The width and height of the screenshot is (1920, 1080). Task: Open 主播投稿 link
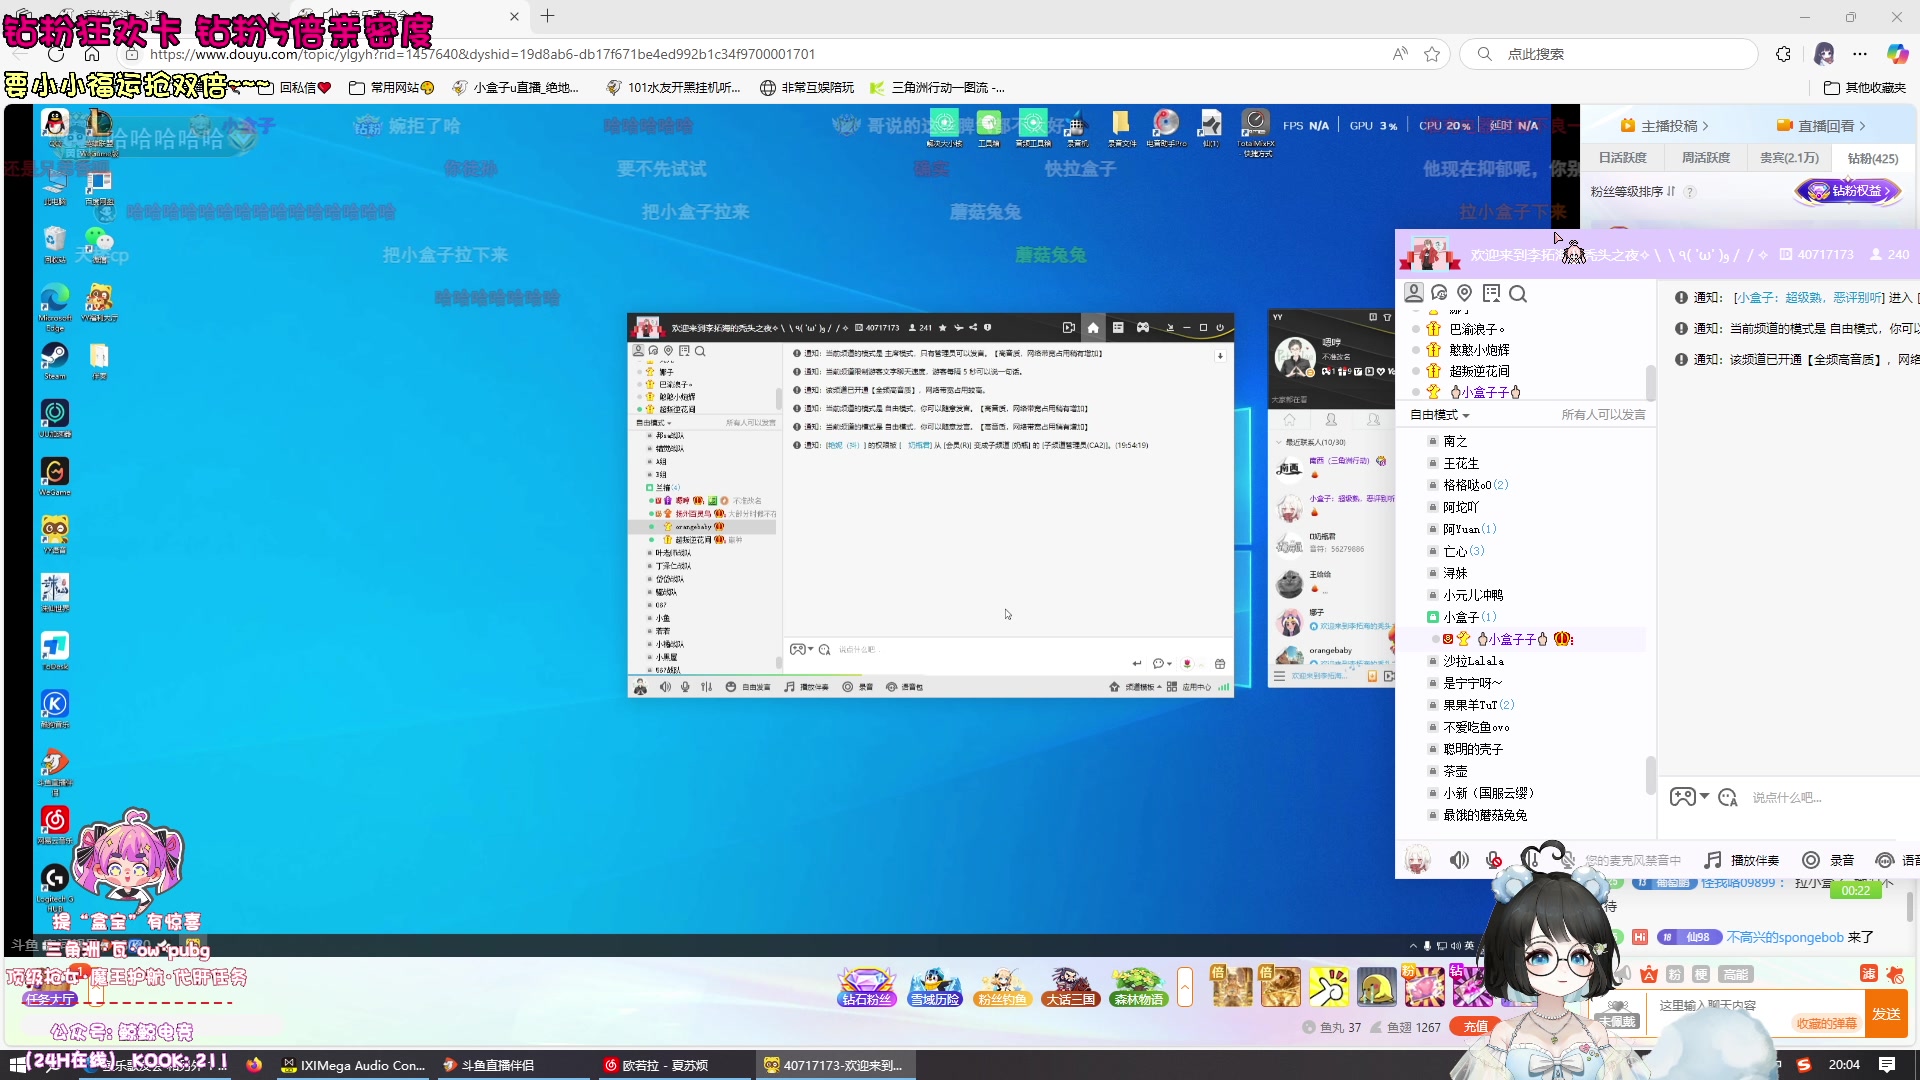point(1665,126)
